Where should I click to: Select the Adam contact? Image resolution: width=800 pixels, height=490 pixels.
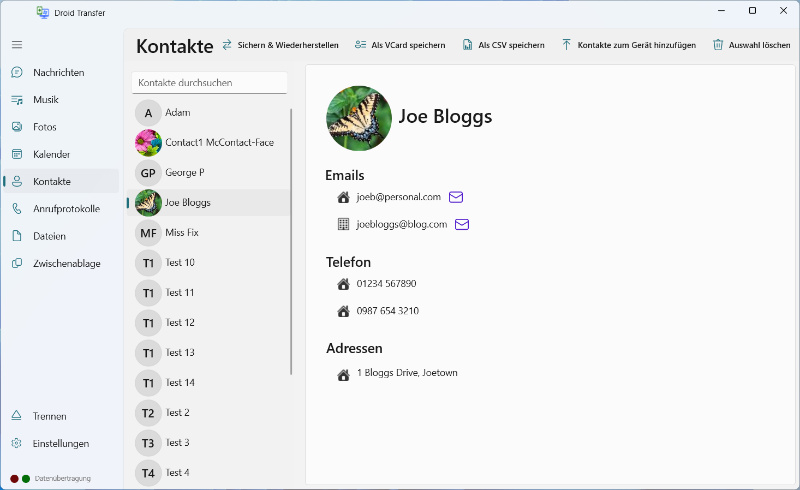(208, 113)
